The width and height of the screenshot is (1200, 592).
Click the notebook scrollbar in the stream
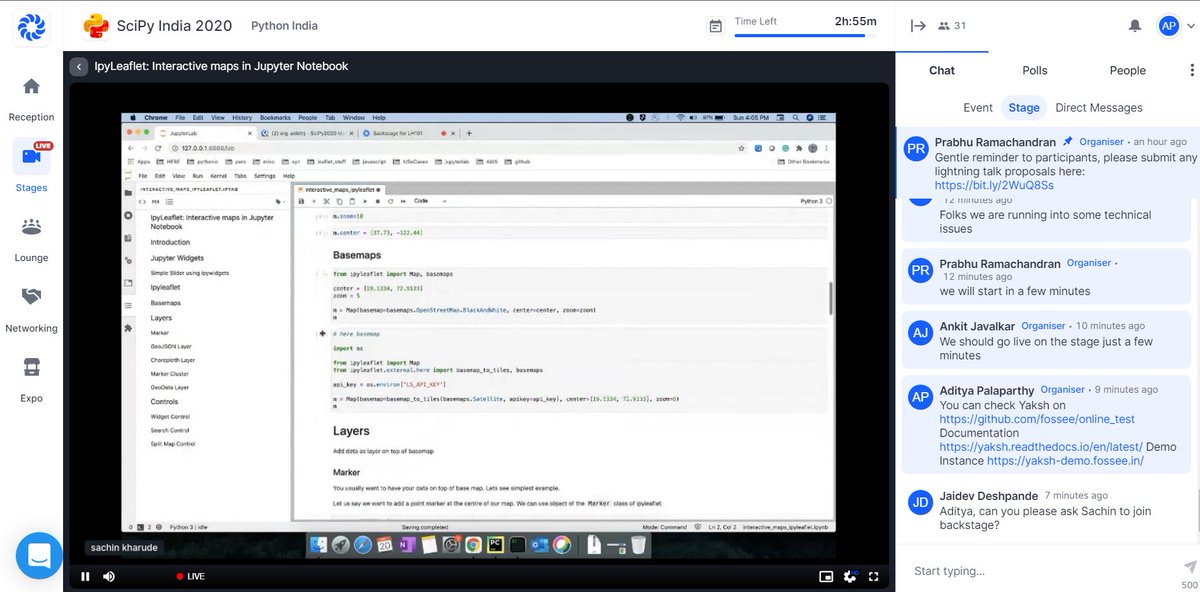(x=831, y=298)
